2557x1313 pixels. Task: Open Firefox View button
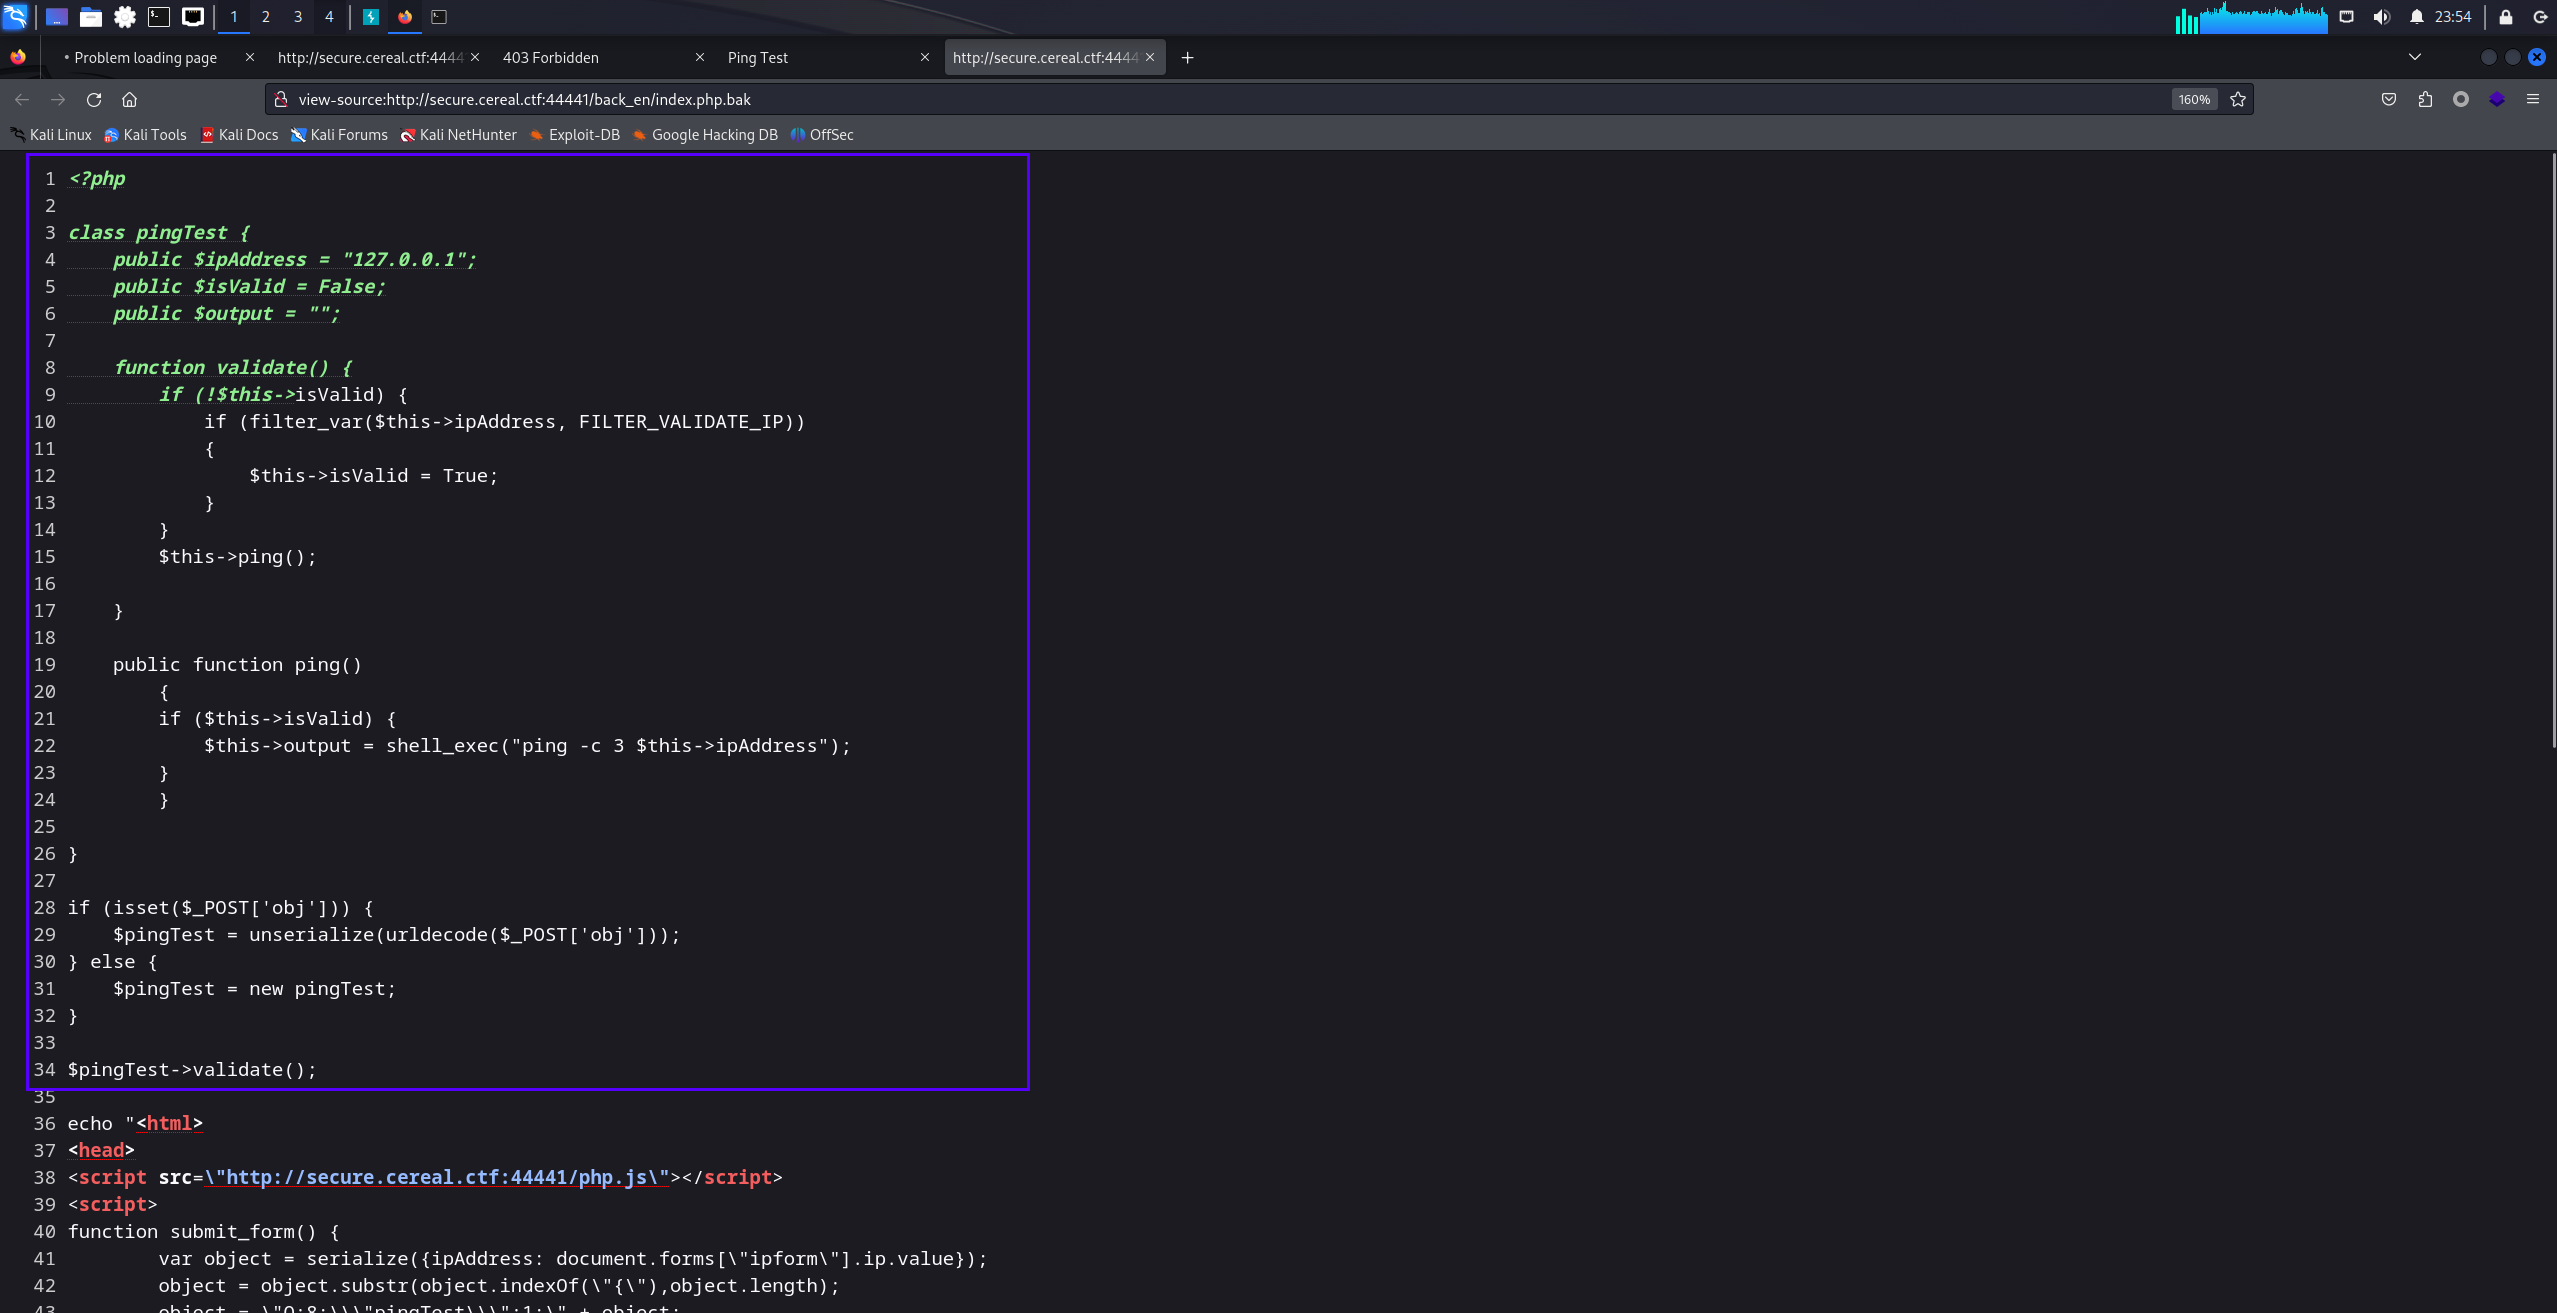click(x=18, y=57)
